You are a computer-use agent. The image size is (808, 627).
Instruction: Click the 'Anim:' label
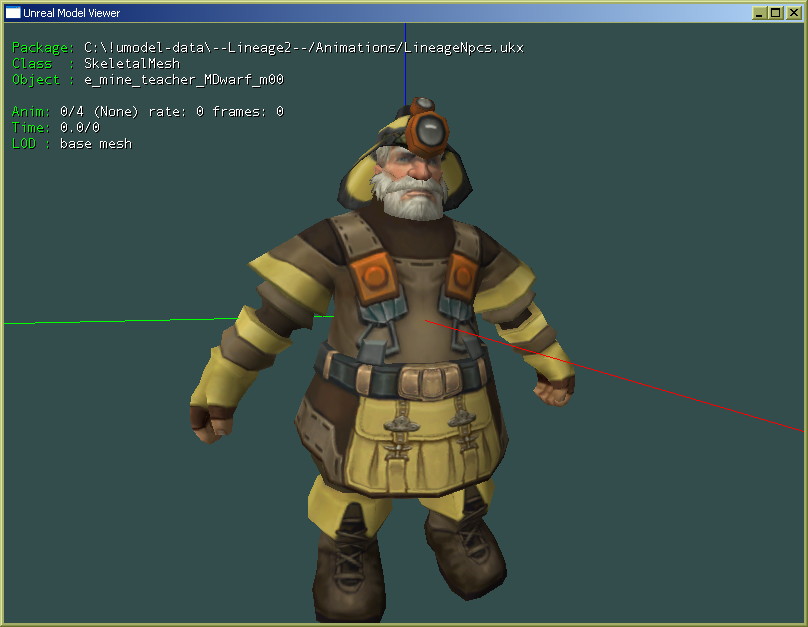31,112
